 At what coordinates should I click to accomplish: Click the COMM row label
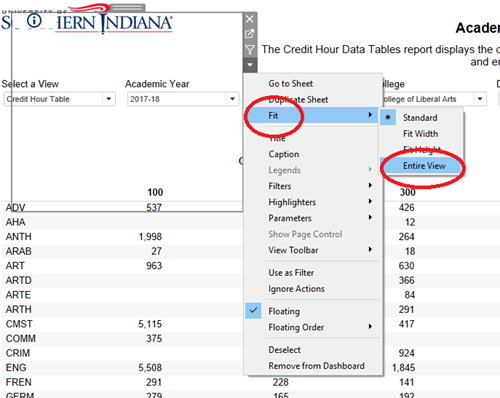coord(21,338)
